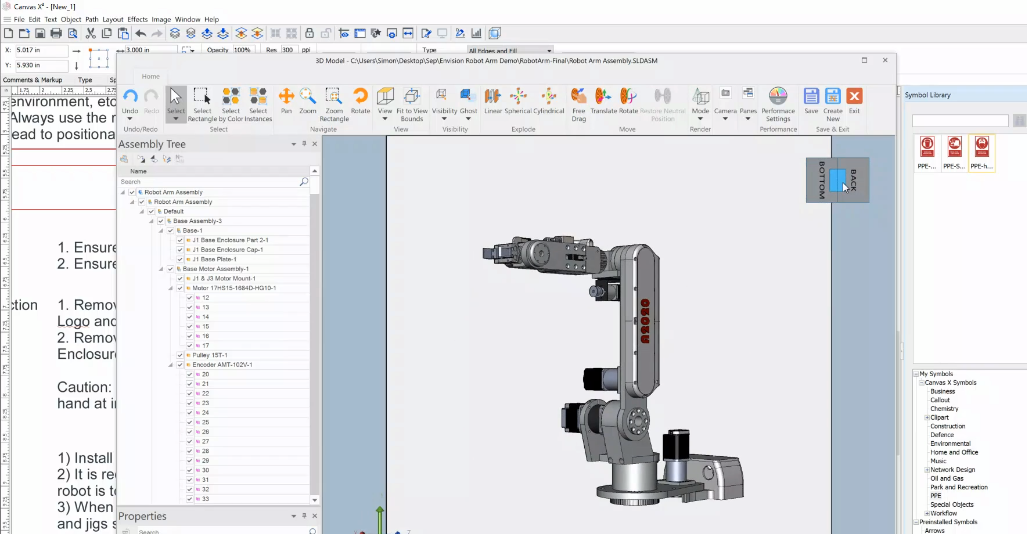Toggle the Pulley 15T-1 checkbox
Image resolution: width=1027 pixels, height=534 pixels.
pyautogui.click(x=180, y=355)
